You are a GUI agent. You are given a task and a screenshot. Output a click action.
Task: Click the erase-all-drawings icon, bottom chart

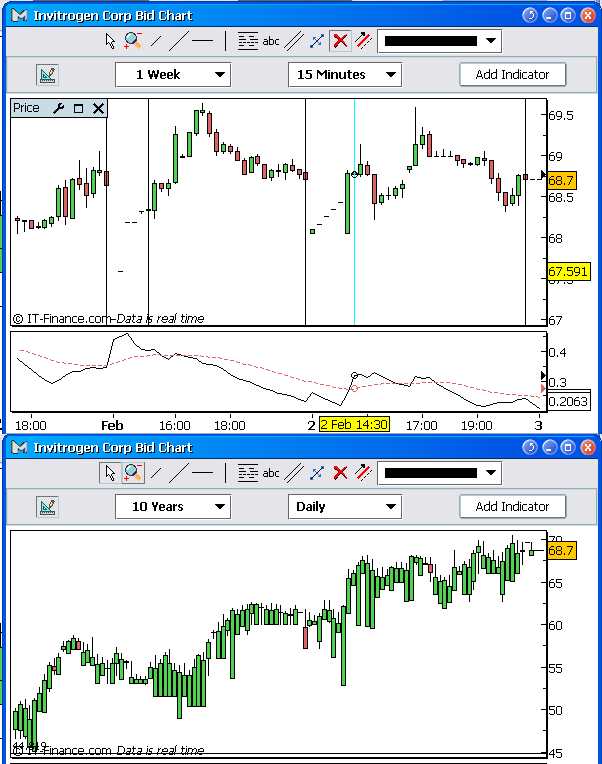[x=363, y=473]
